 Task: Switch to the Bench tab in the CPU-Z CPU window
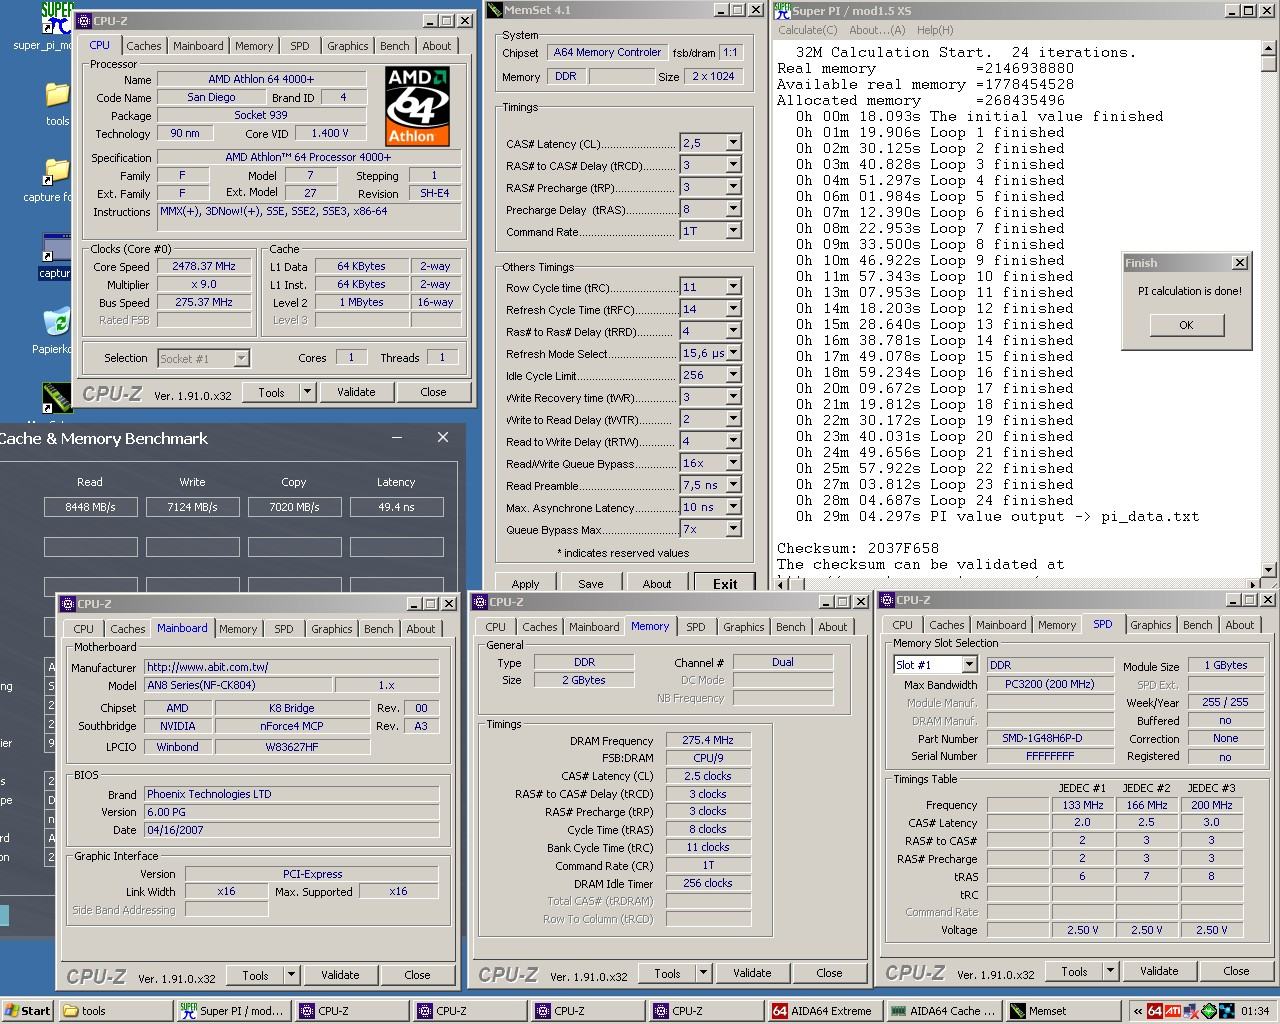(394, 46)
